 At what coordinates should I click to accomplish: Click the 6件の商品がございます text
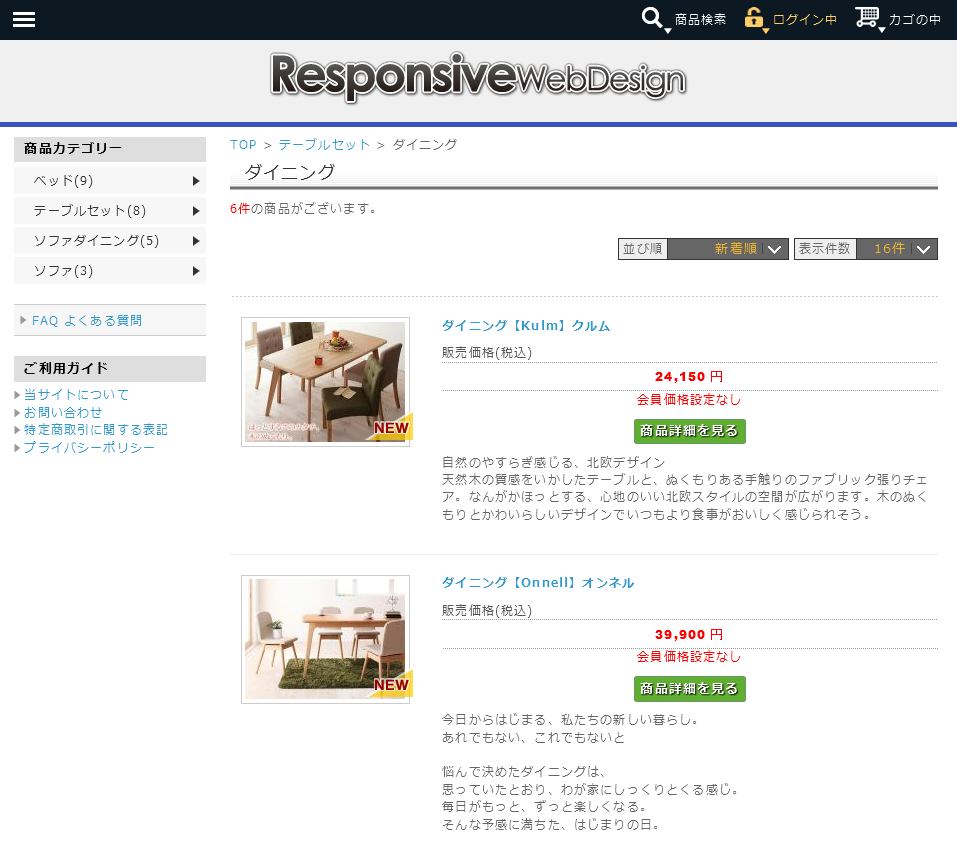pyautogui.click(x=303, y=209)
